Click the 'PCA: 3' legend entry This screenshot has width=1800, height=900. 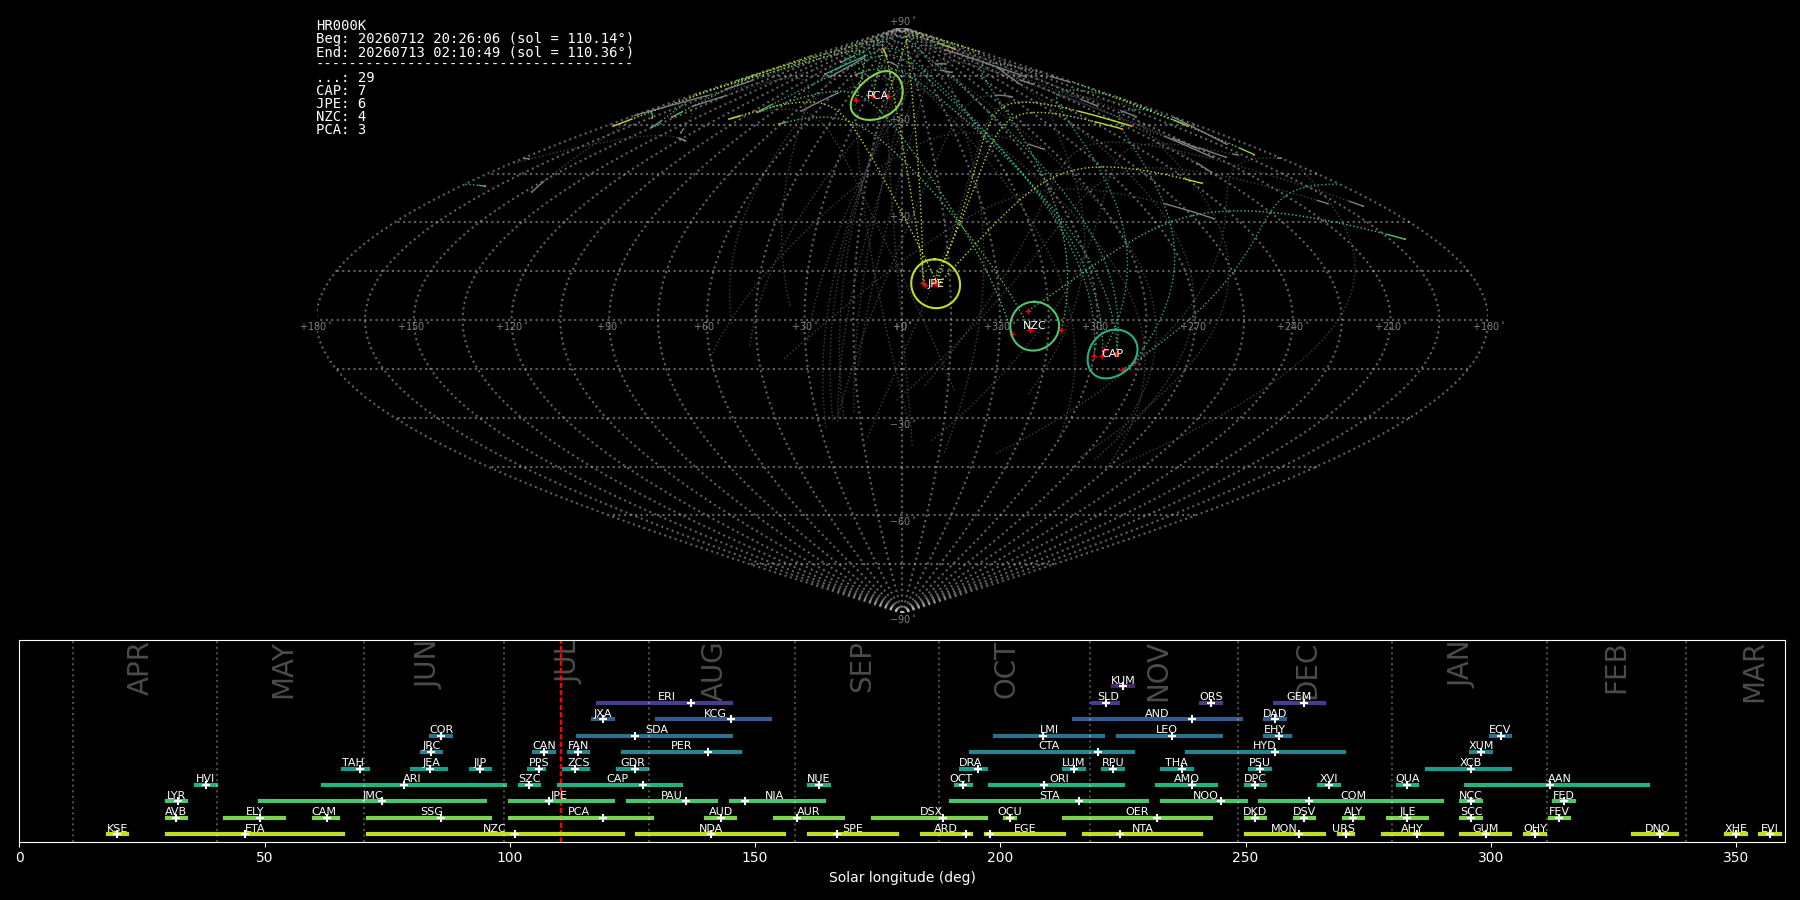point(341,130)
